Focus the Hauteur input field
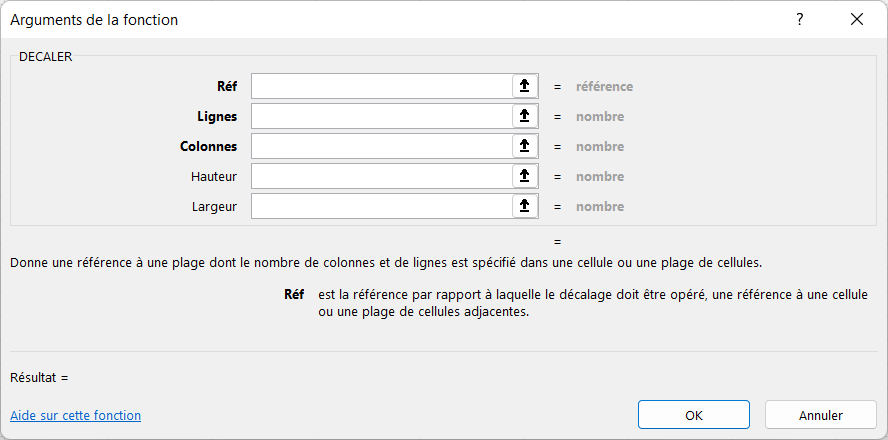 382,176
